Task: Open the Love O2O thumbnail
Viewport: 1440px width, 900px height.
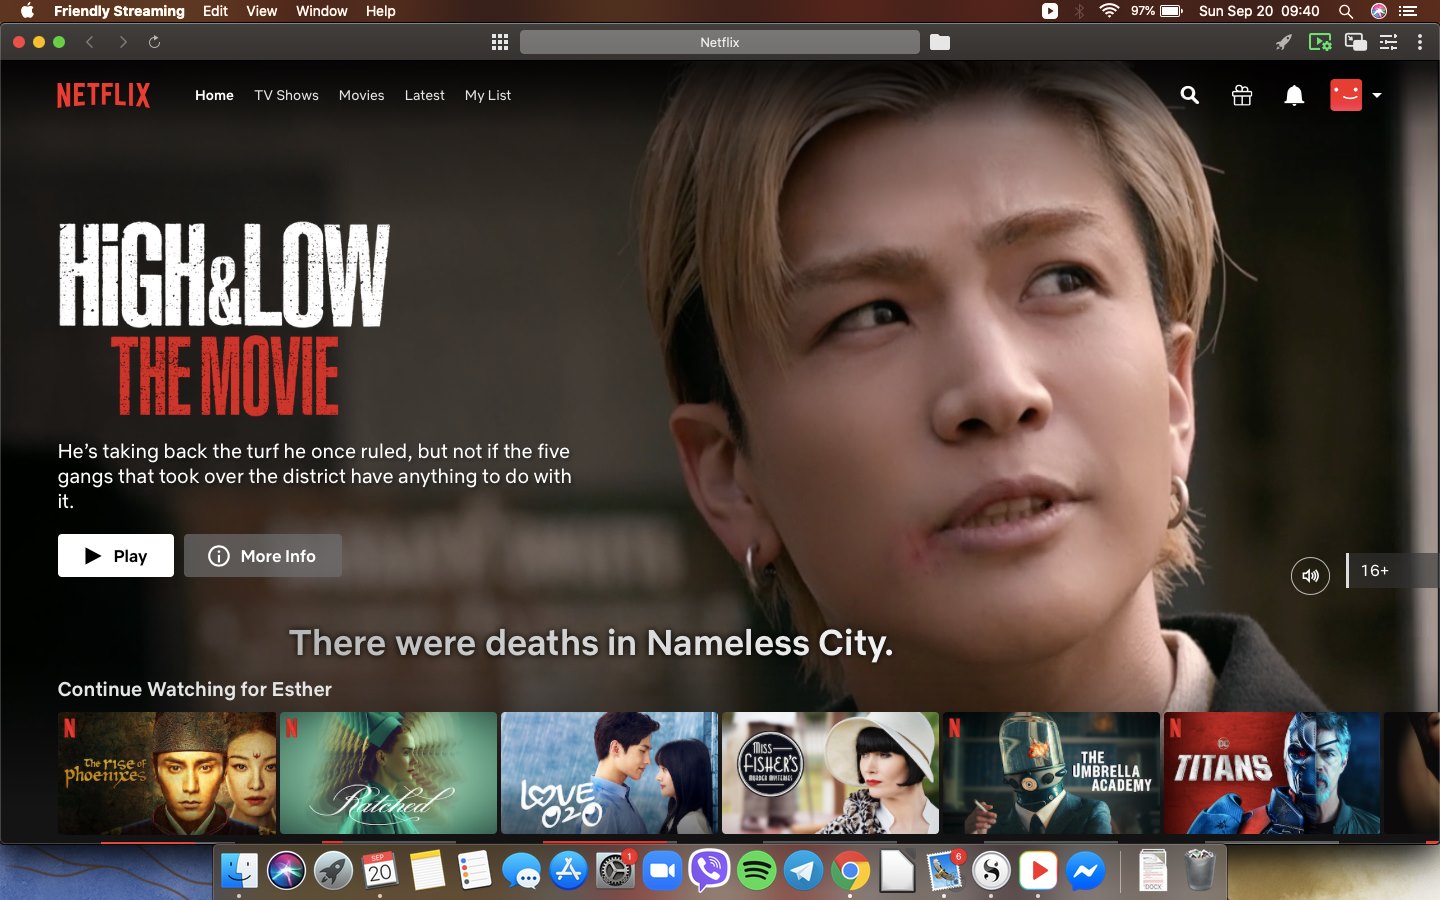Action: [610, 773]
